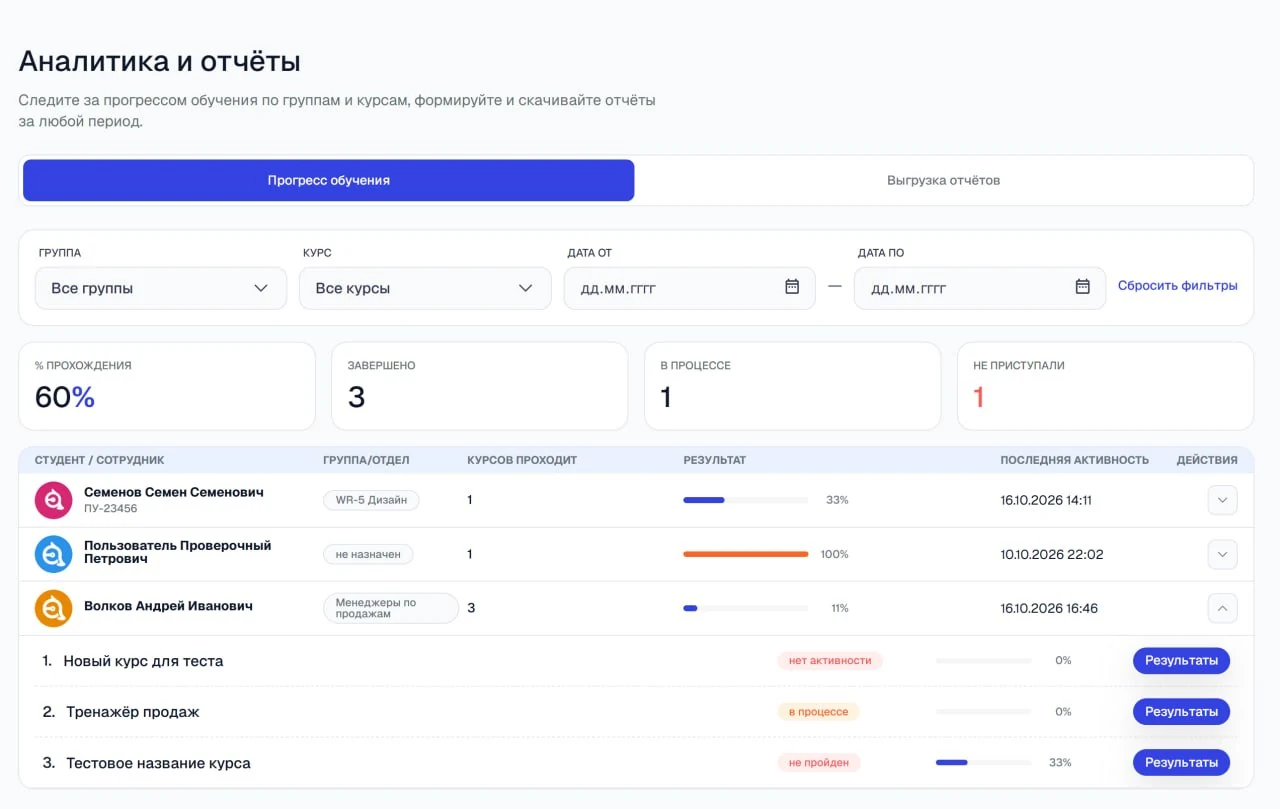Image resolution: width=1280 pixels, height=809 pixels.
Task: Click the не пройден status badge
Action: 819,762
